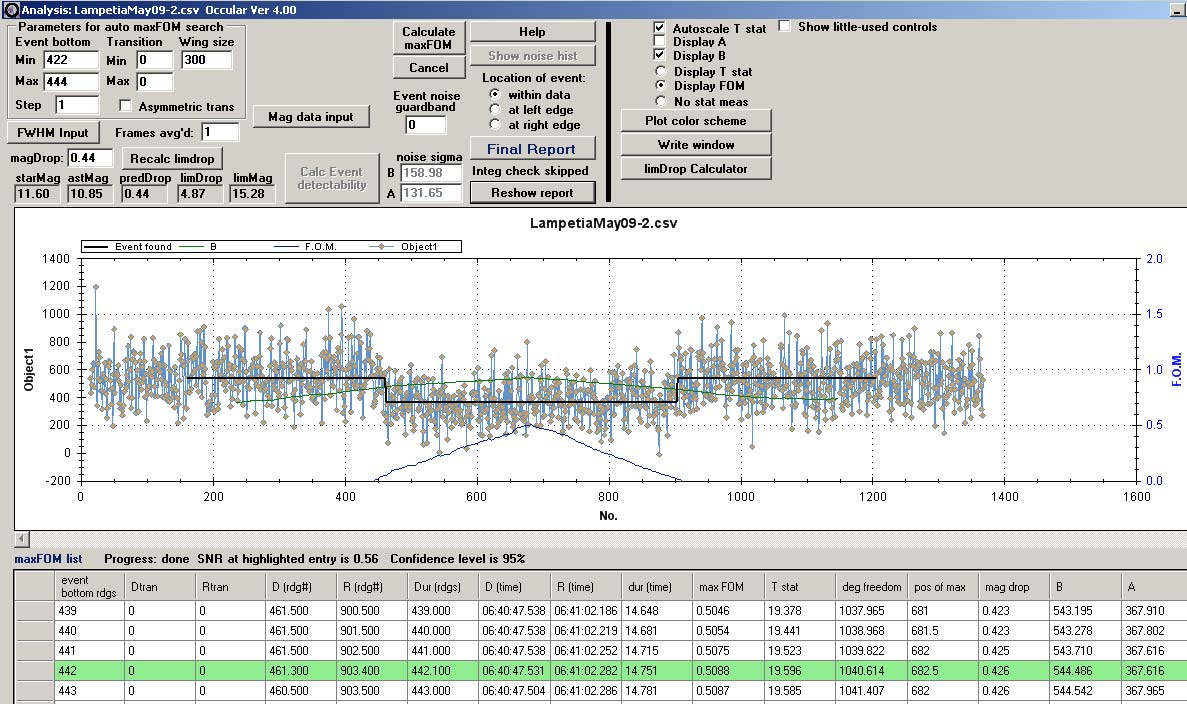
Task: Click the Event noise guardband field
Action: point(425,125)
